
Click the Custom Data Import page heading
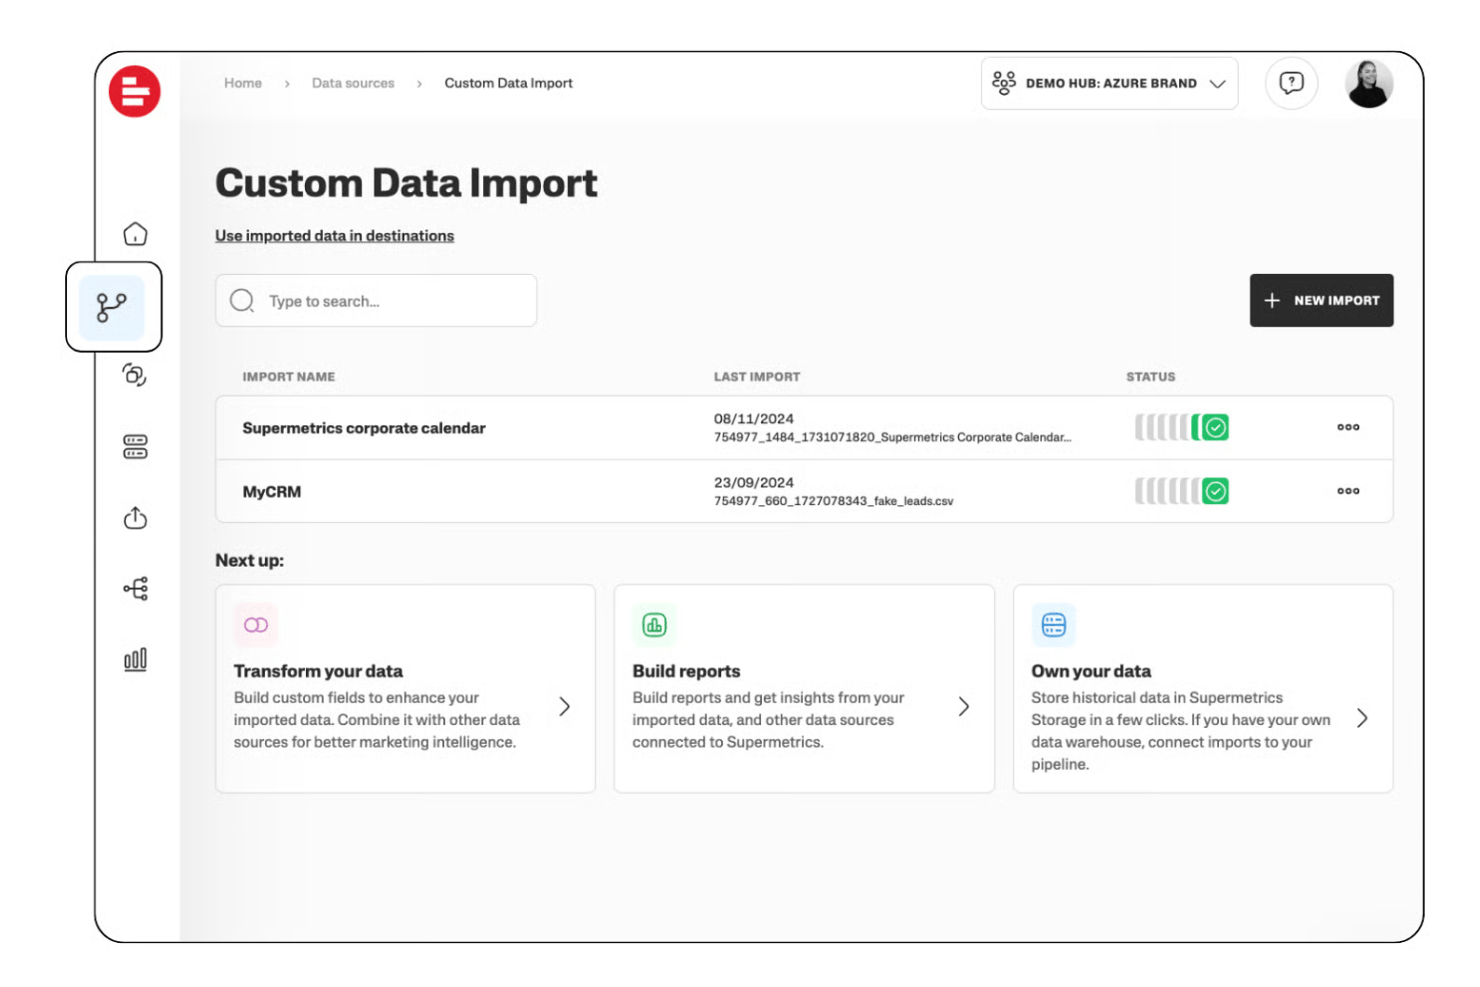406,184
